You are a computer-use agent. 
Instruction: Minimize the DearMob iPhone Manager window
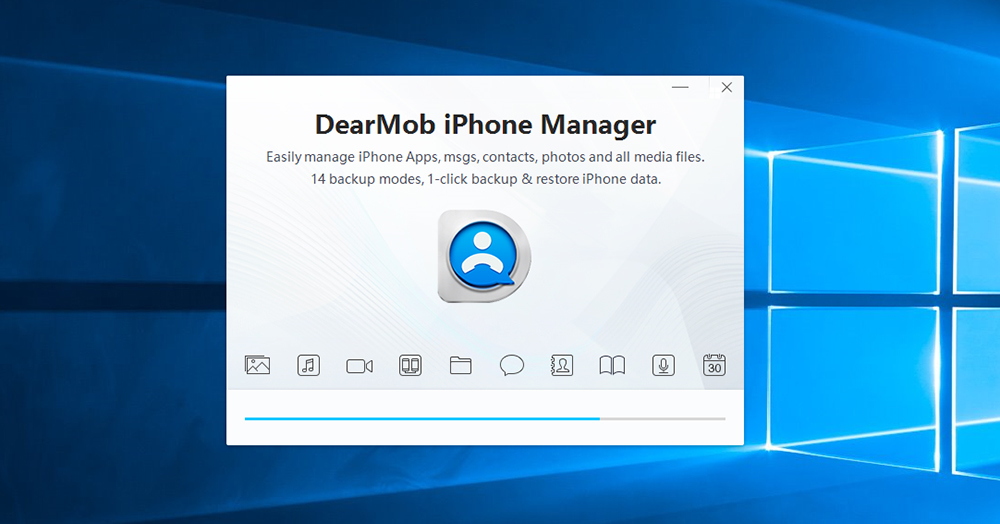click(x=680, y=87)
